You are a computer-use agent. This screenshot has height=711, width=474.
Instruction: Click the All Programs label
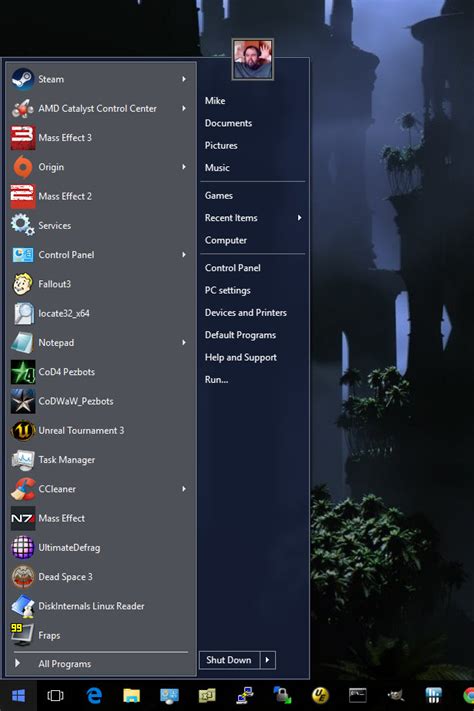pos(64,664)
